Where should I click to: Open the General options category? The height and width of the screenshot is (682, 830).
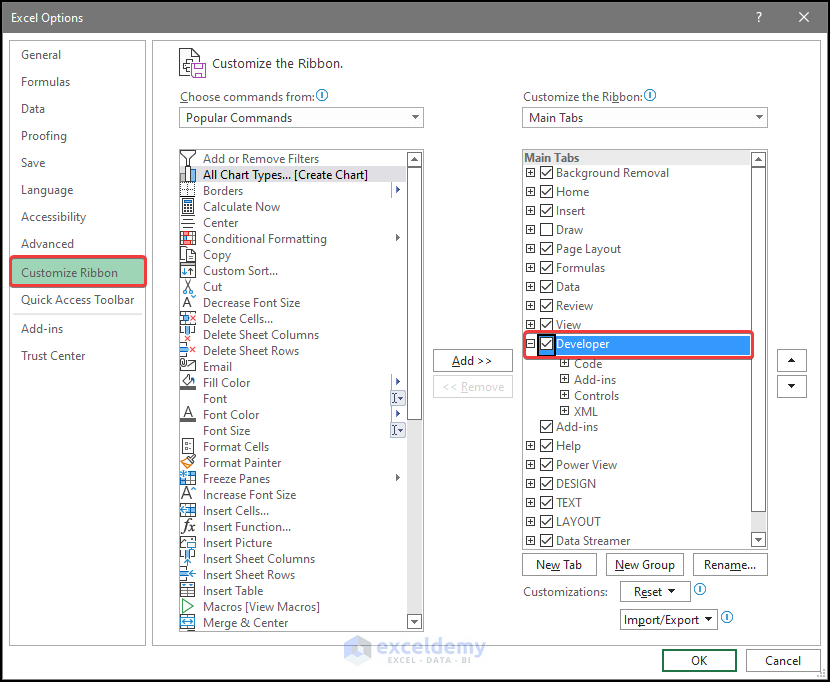coord(41,55)
